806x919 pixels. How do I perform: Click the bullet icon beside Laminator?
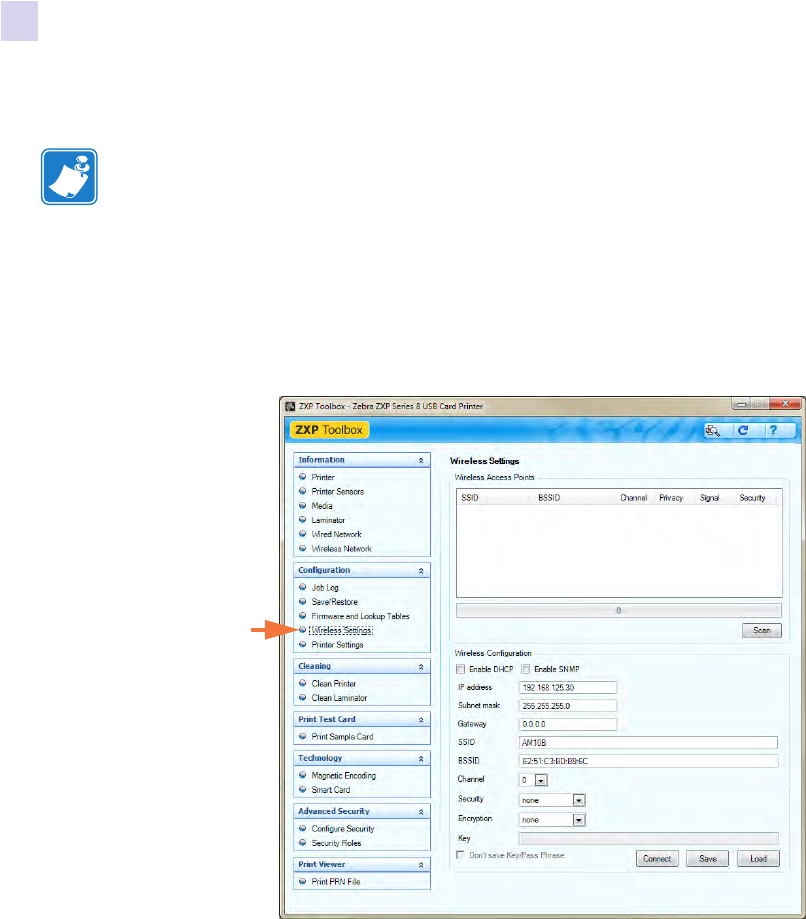coord(302,520)
